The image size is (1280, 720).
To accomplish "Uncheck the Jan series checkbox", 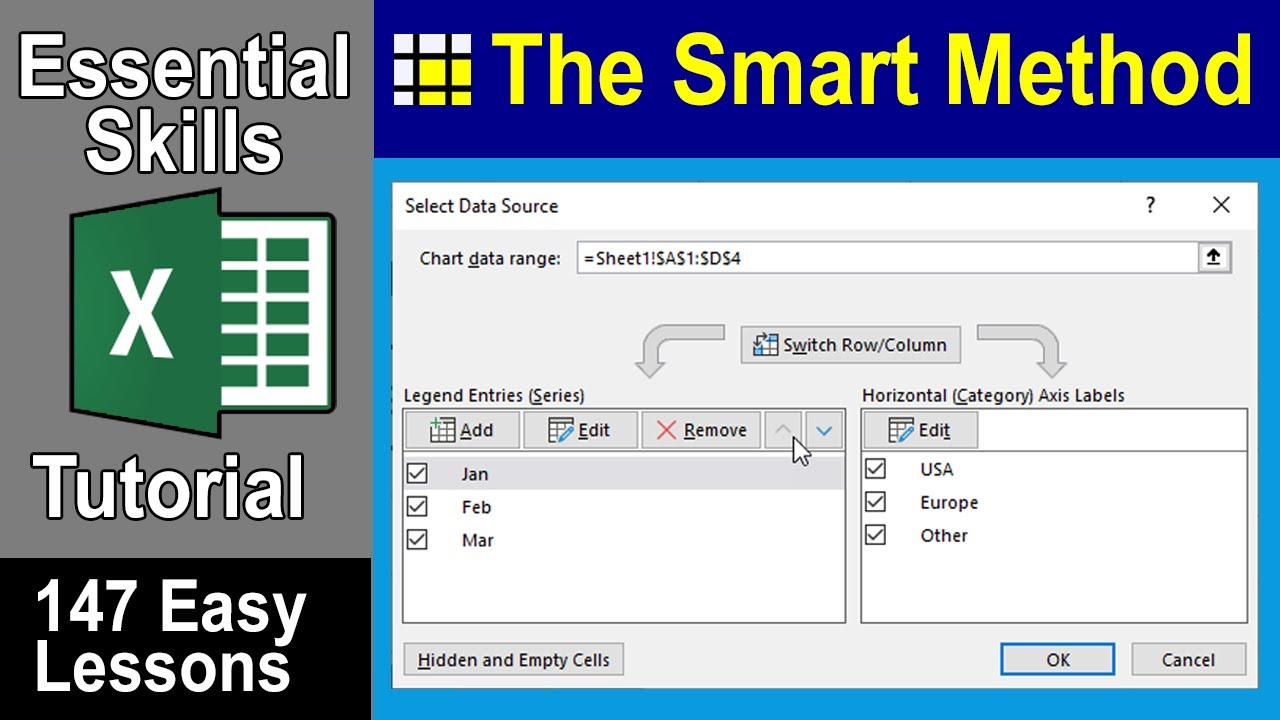I will pyautogui.click(x=417, y=473).
